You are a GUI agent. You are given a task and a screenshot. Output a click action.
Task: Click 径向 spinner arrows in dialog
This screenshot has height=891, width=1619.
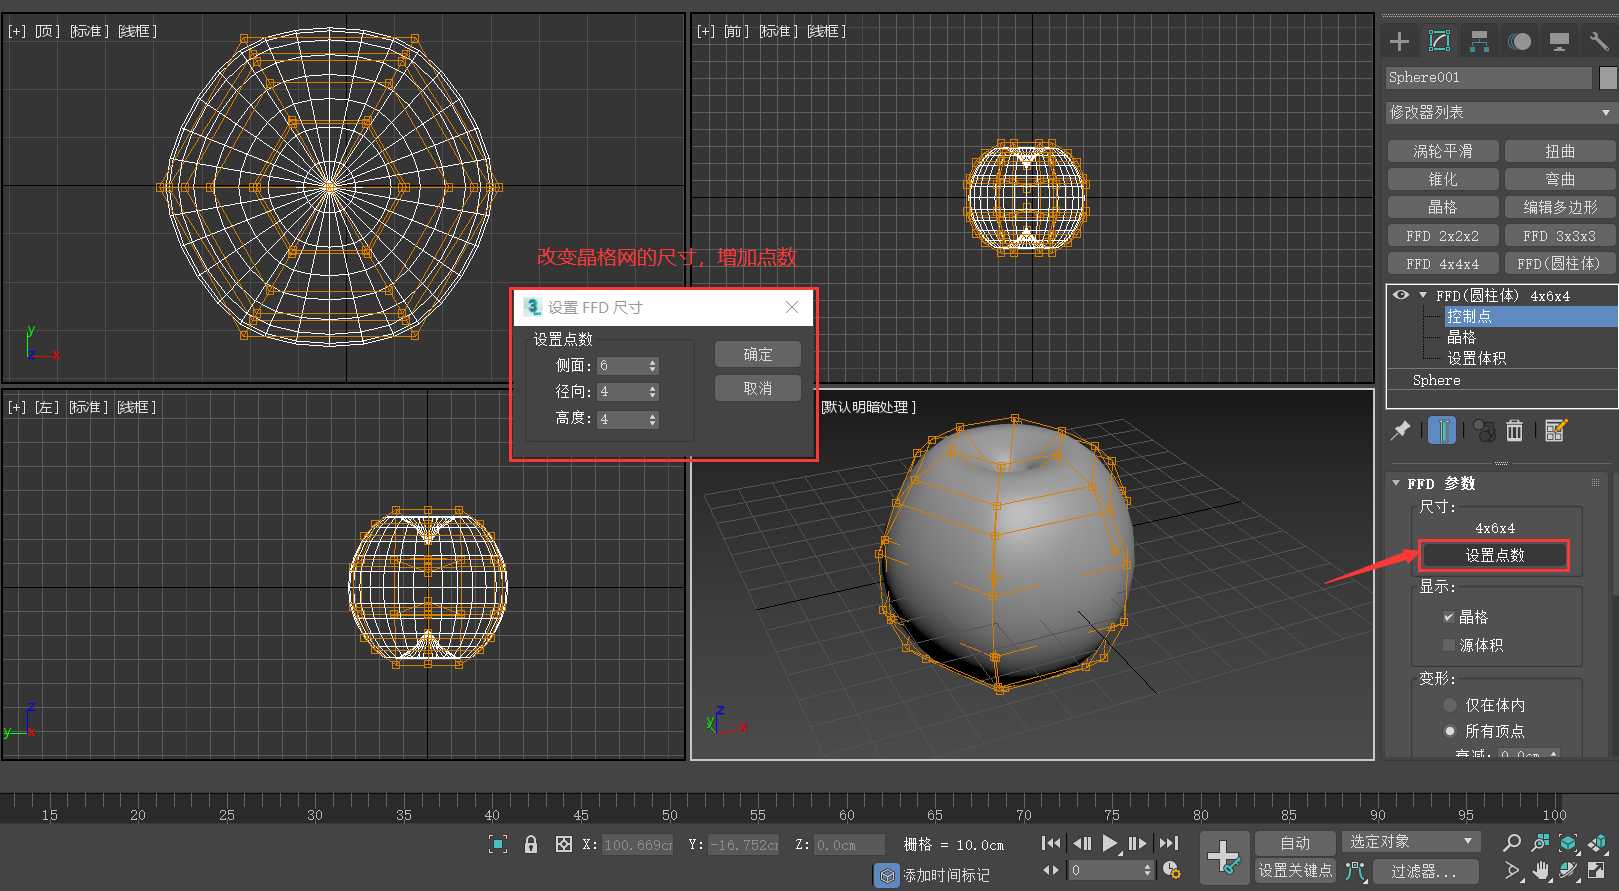(653, 392)
